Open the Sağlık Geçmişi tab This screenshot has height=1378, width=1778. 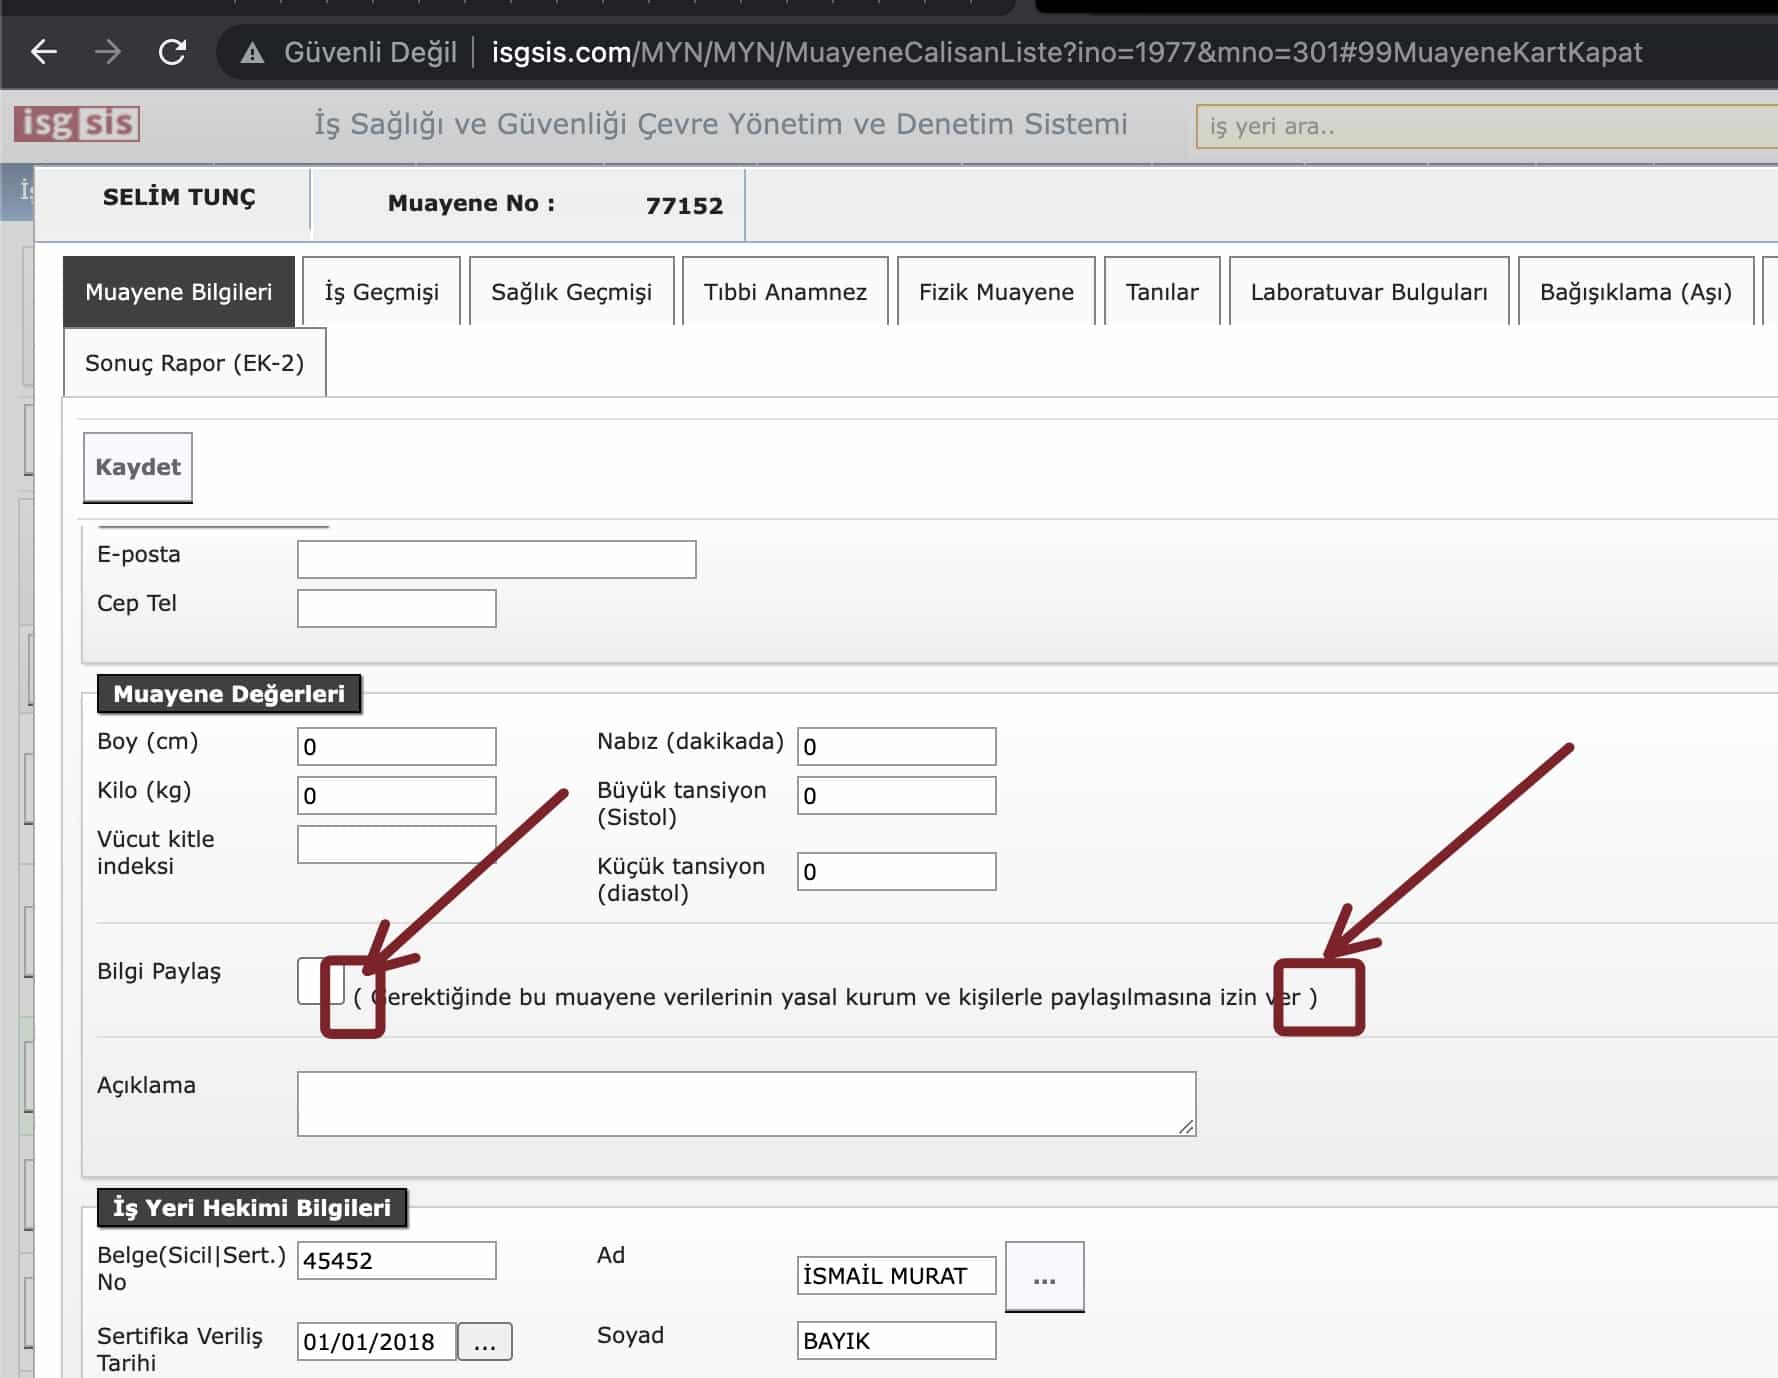571,292
